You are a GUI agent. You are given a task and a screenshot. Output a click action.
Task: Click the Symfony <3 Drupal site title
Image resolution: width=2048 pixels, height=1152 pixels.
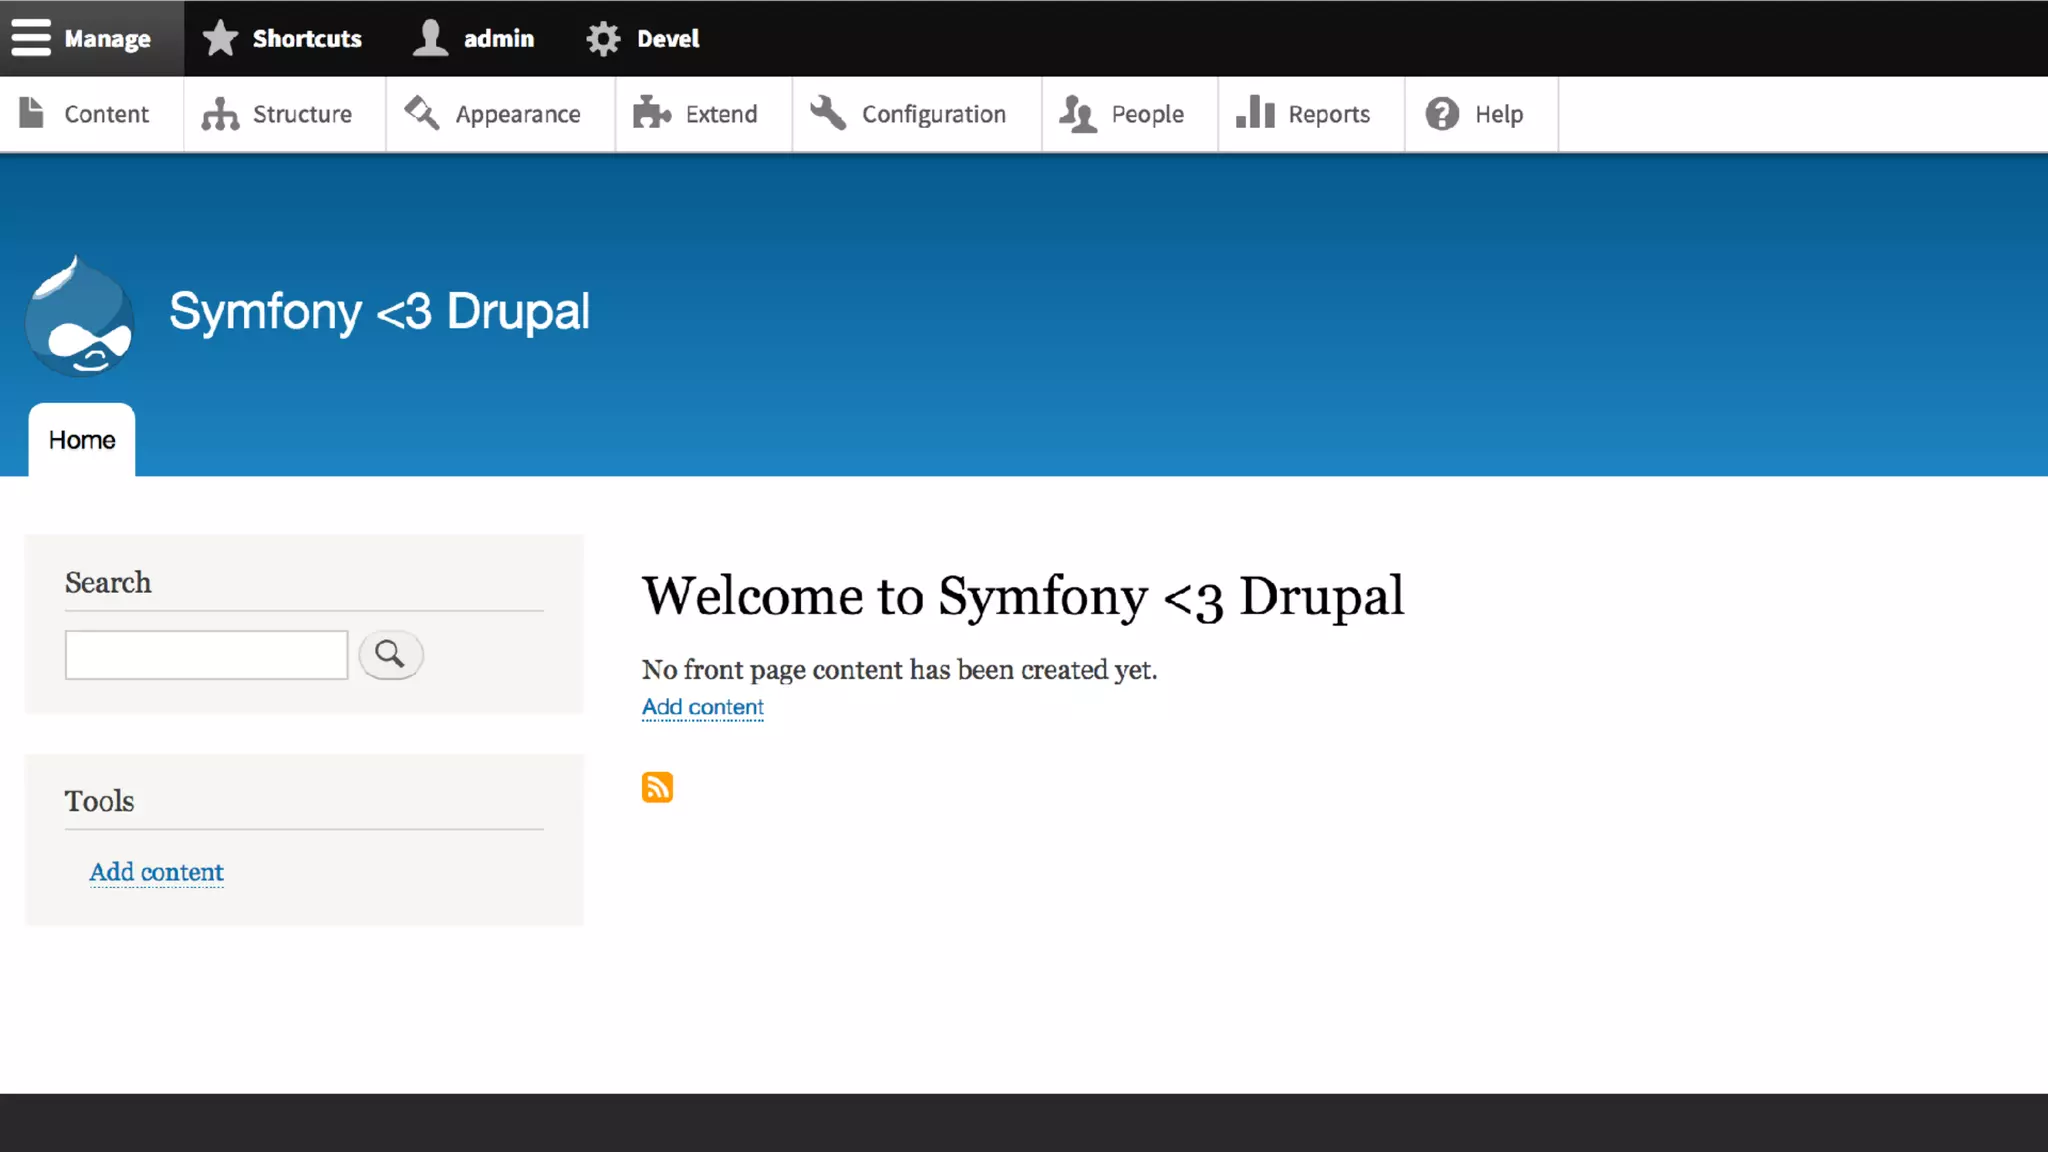(x=379, y=312)
